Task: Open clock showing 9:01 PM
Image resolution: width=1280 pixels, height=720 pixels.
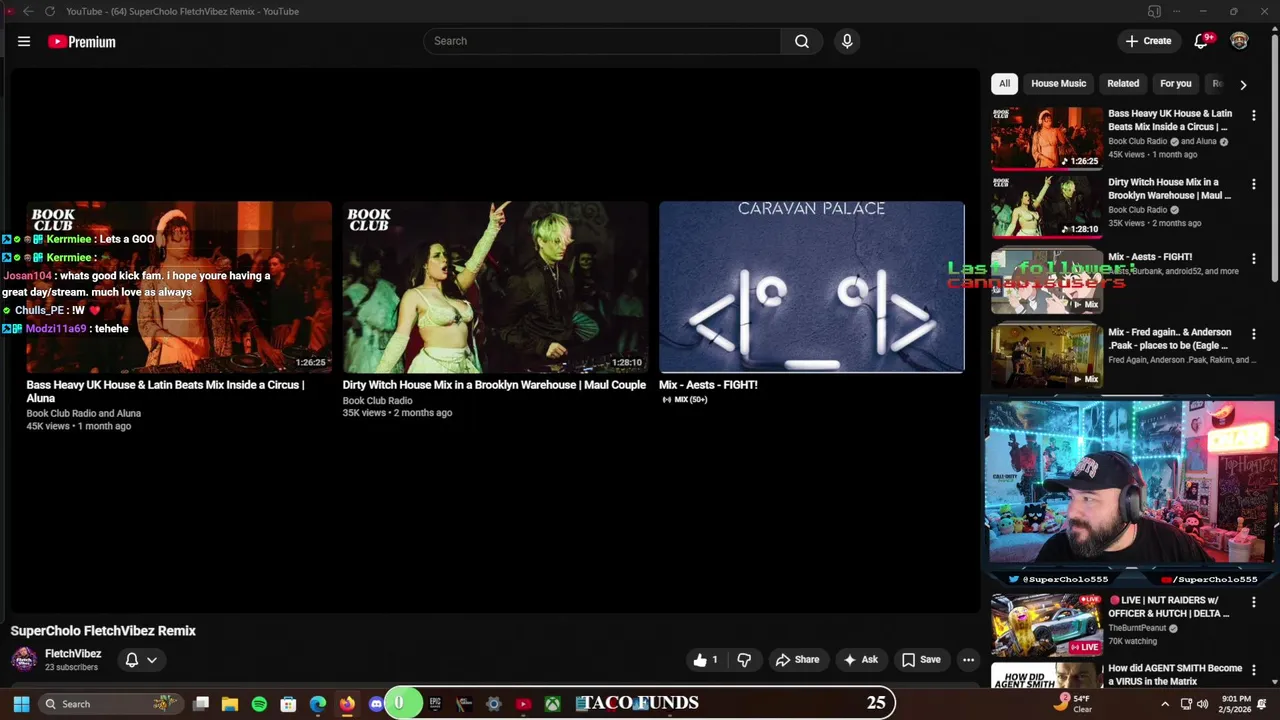Action: [x=1236, y=704]
